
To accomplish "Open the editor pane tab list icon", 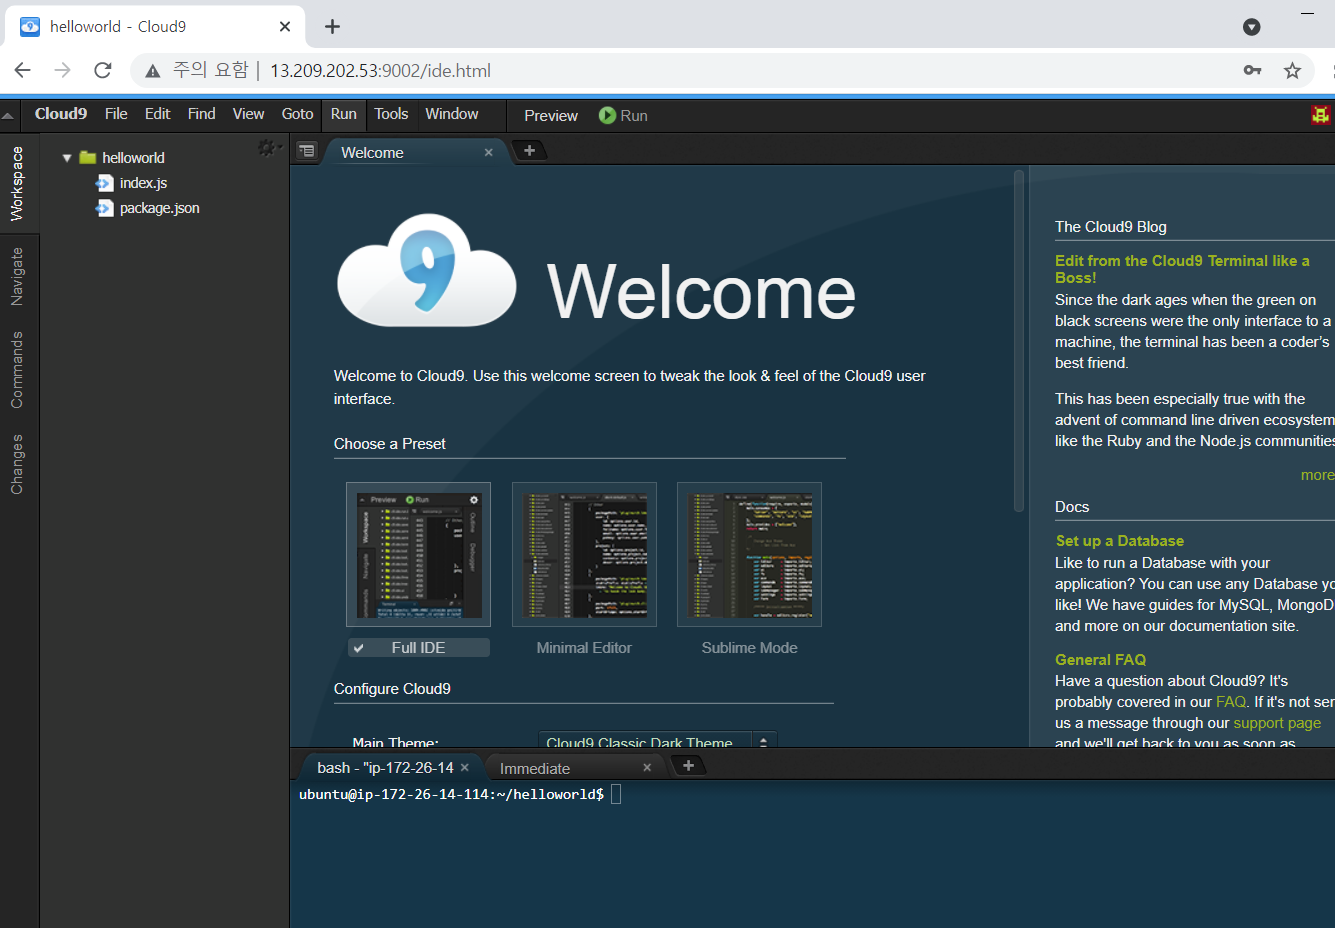I will pyautogui.click(x=307, y=151).
